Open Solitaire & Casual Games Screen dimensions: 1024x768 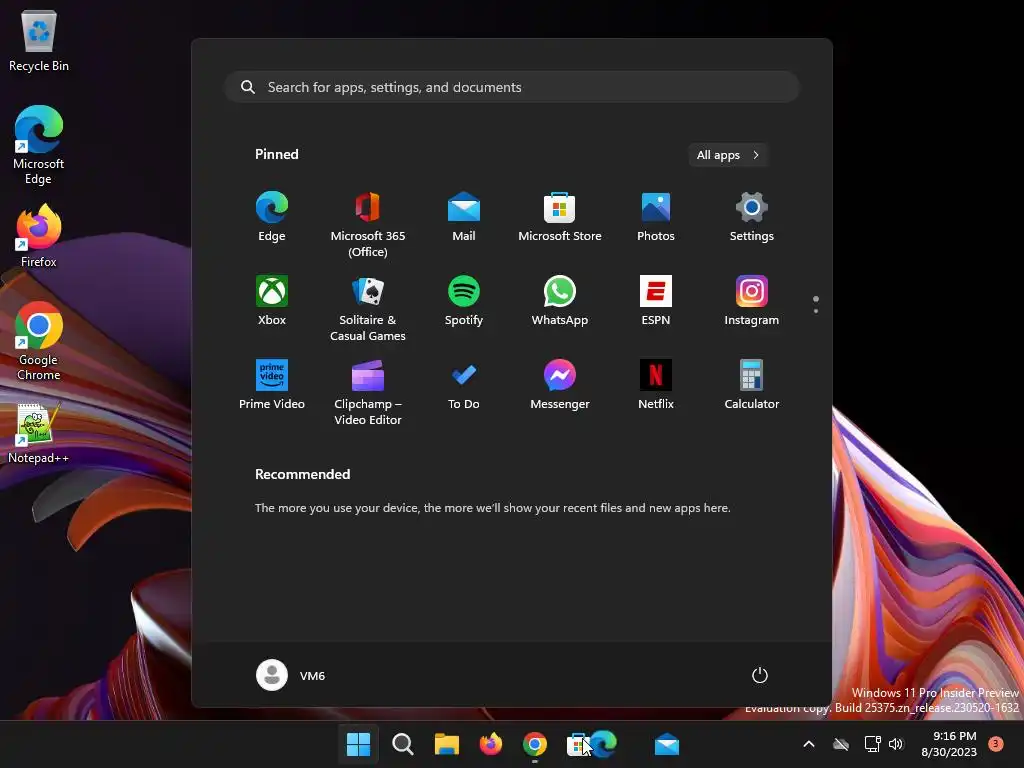coord(368,309)
